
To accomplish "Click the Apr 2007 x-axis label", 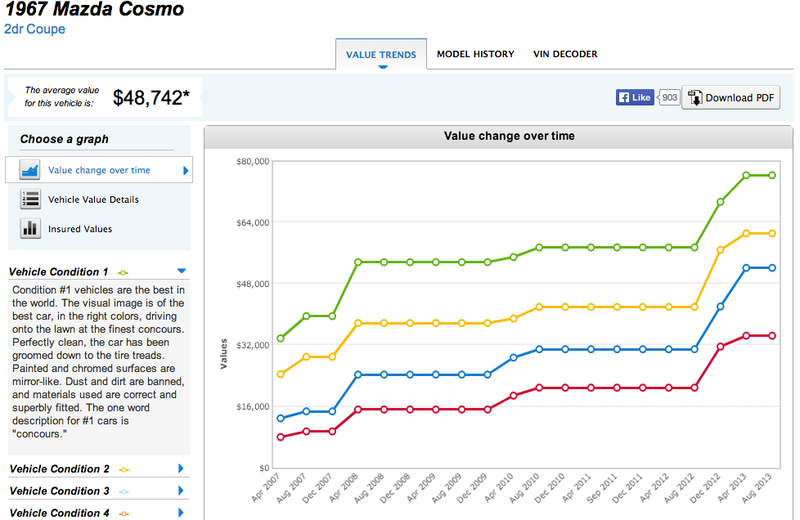I will [x=266, y=488].
